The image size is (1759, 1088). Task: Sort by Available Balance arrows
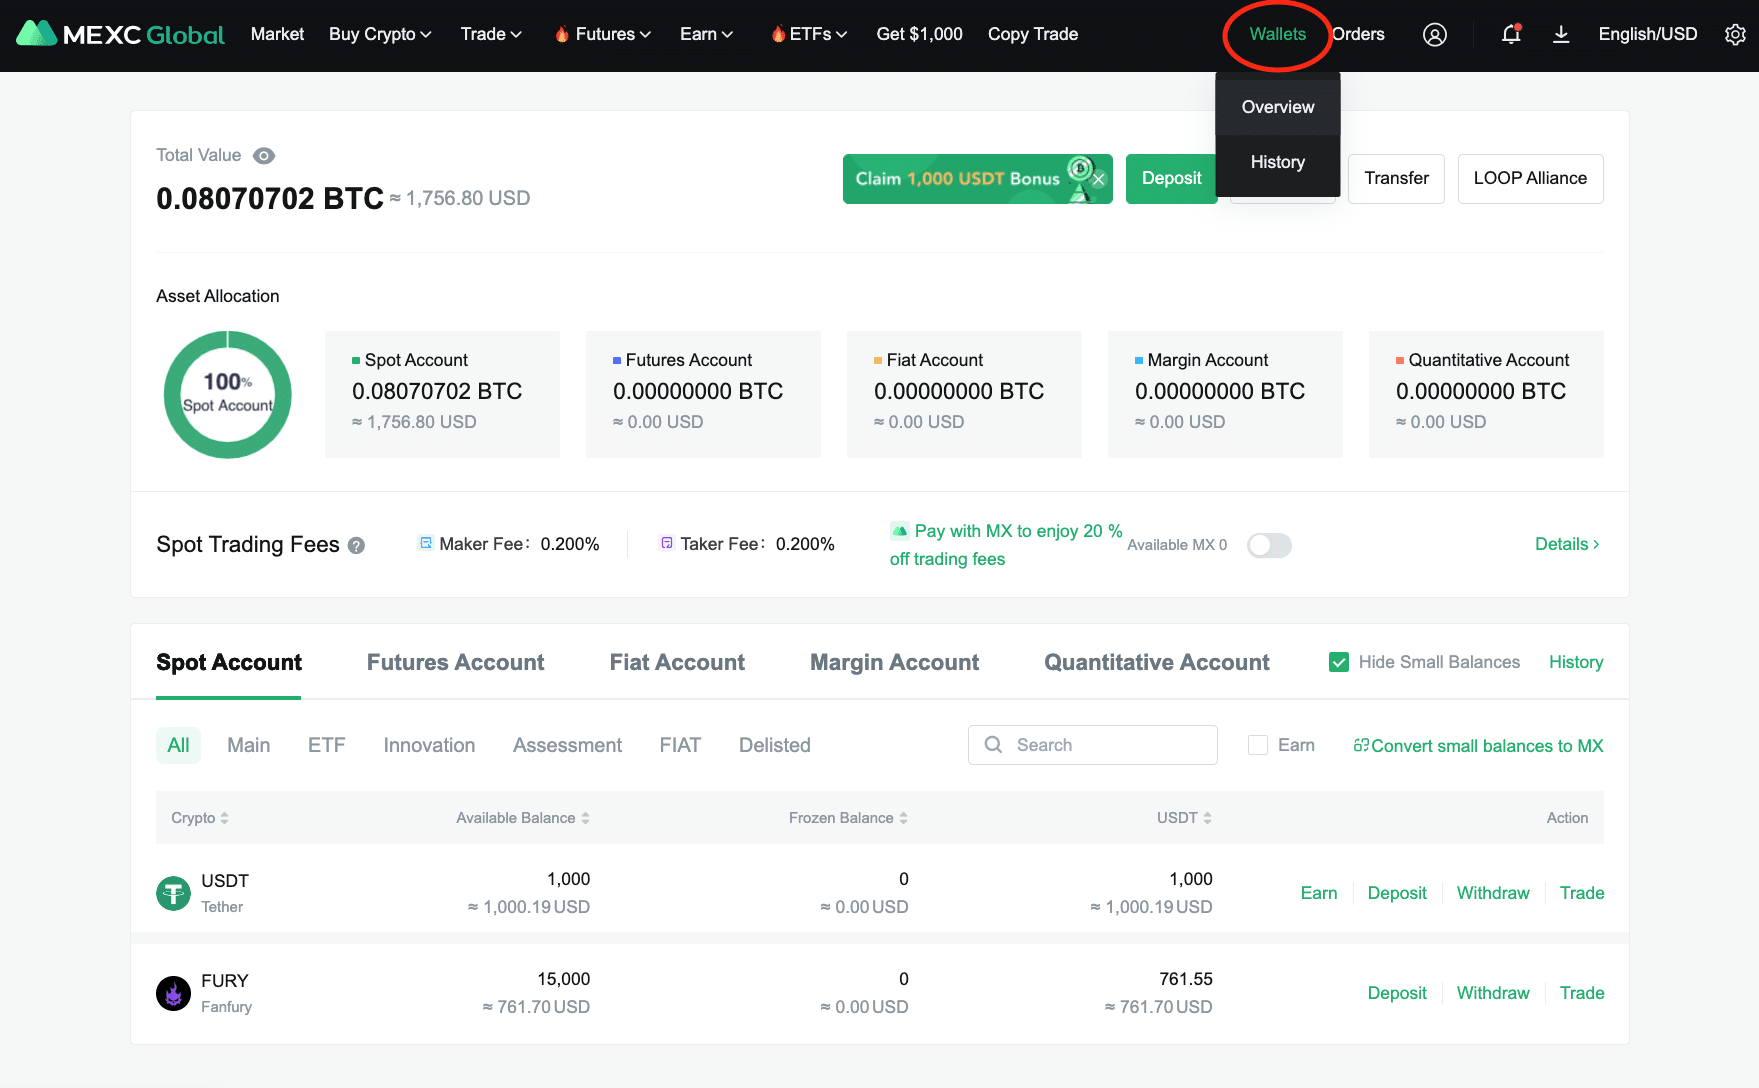point(585,818)
